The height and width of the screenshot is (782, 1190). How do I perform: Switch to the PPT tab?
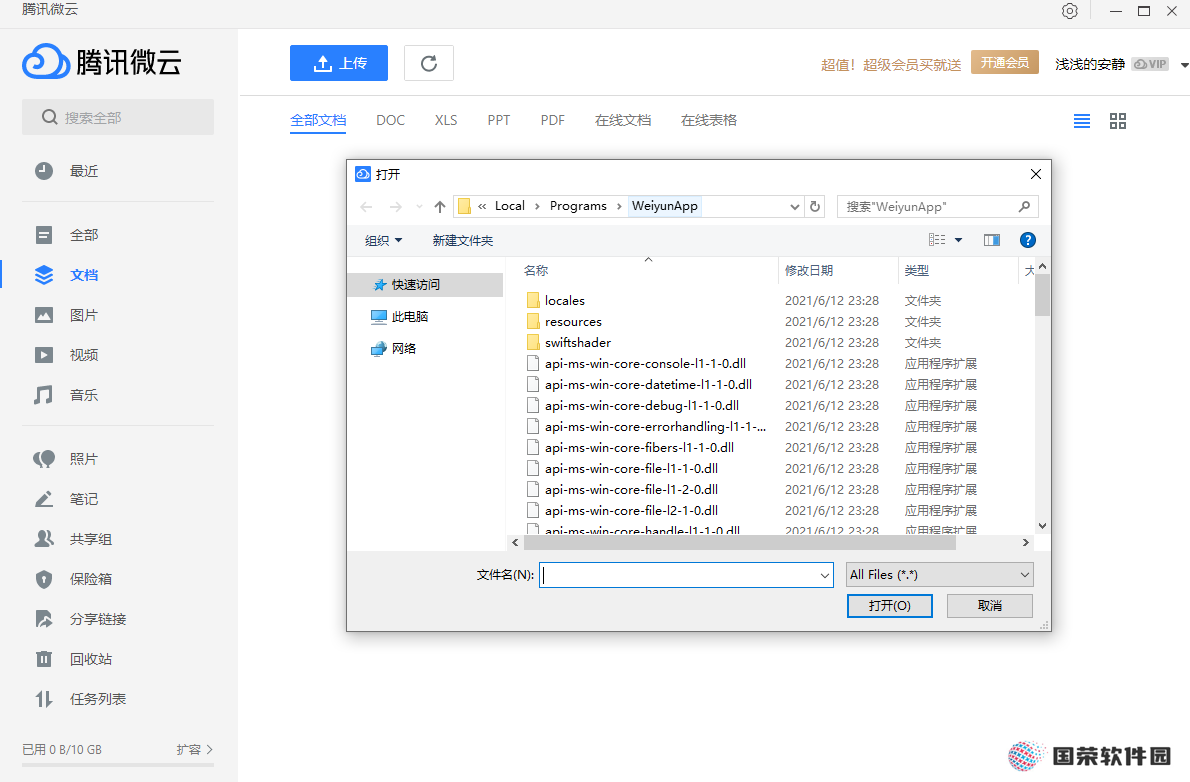(499, 121)
